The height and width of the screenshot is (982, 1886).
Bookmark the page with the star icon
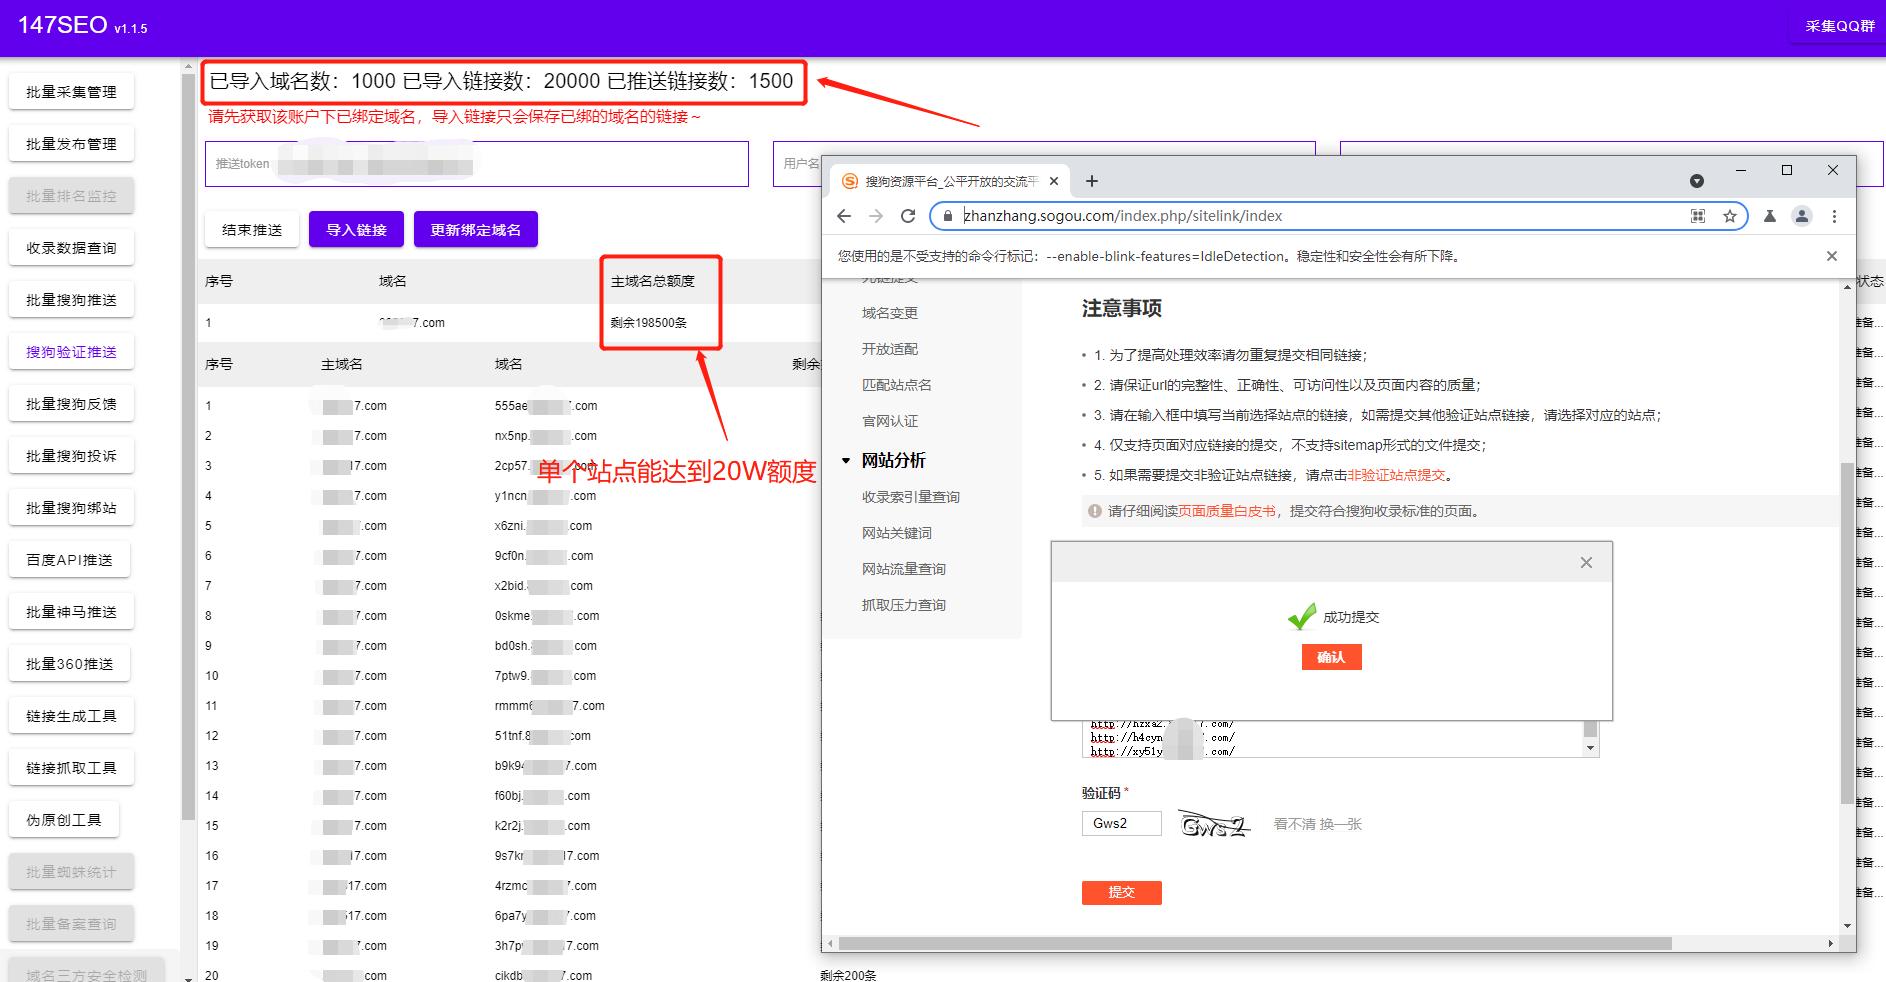(x=1729, y=215)
